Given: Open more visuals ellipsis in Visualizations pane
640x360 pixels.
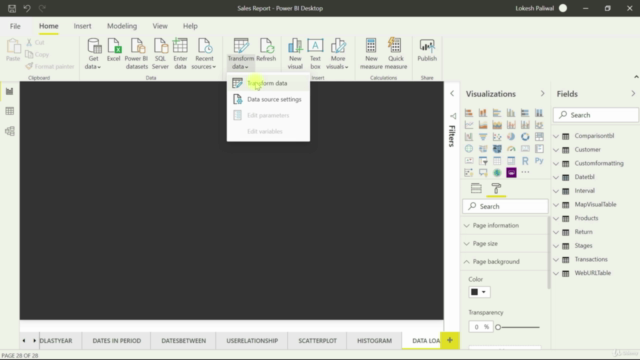Looking at the screenshot, I should coord(525,172).
